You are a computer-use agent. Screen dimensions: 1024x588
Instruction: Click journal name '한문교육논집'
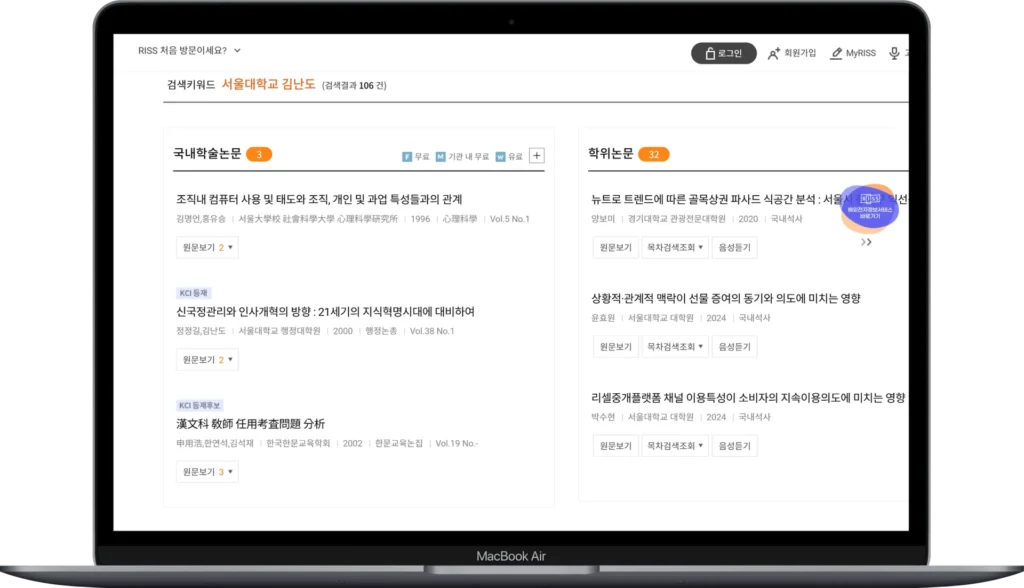click(x=398, y=444)
